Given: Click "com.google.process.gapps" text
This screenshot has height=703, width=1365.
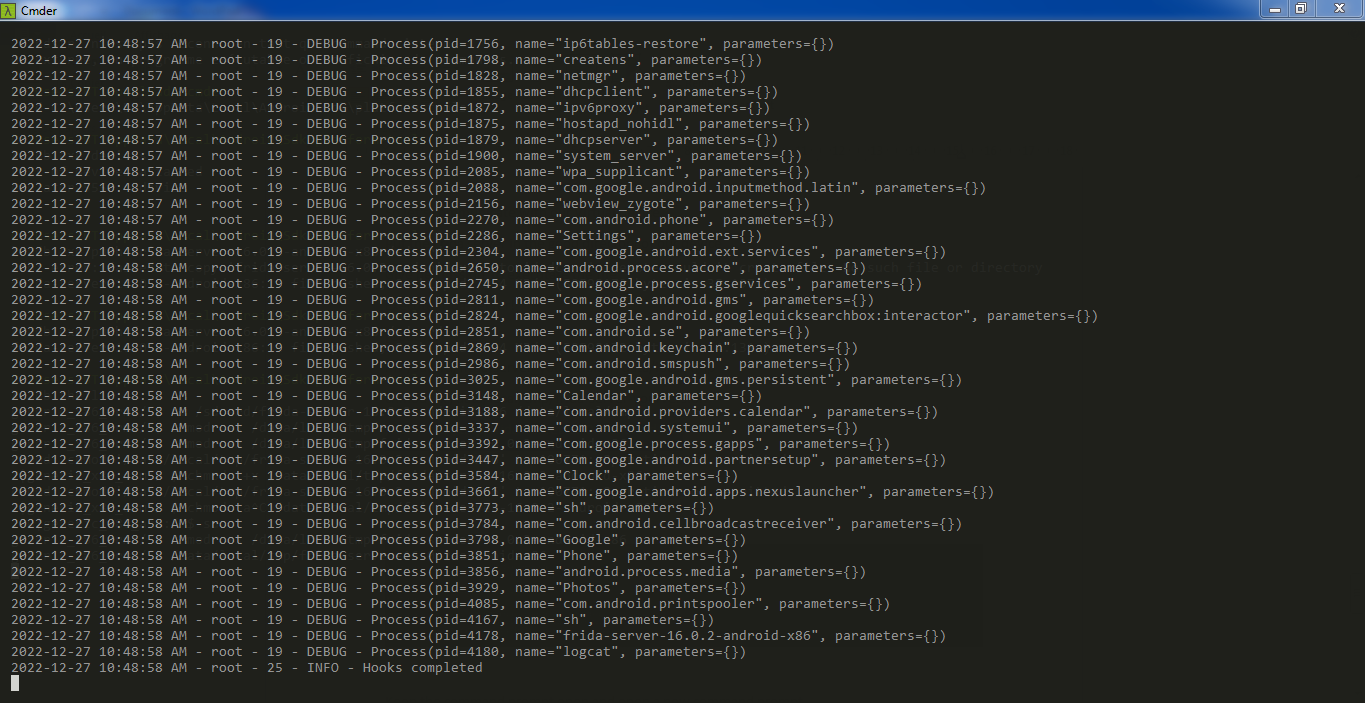Looking at the screenshot, I should [659, 444].
